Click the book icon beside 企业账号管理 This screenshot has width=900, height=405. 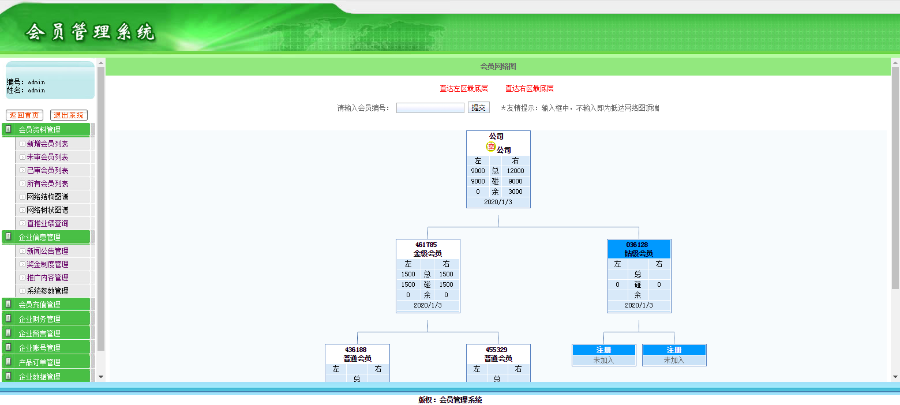(9, 347)
